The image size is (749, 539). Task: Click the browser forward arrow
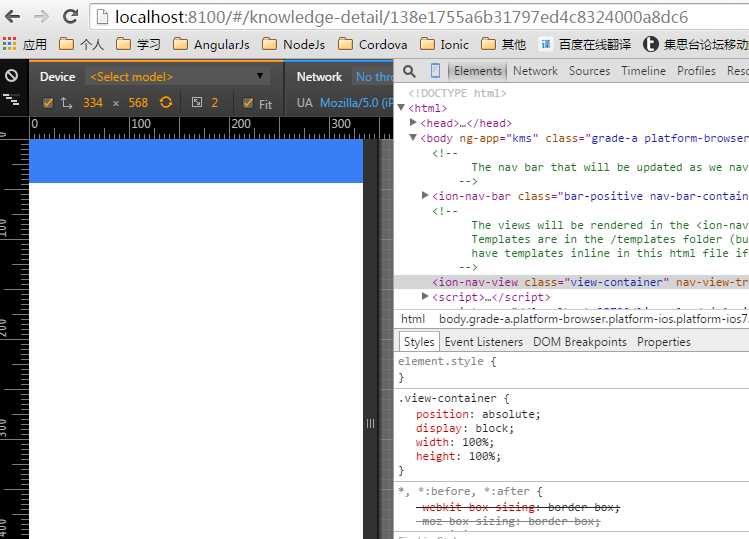click(42, 17)
